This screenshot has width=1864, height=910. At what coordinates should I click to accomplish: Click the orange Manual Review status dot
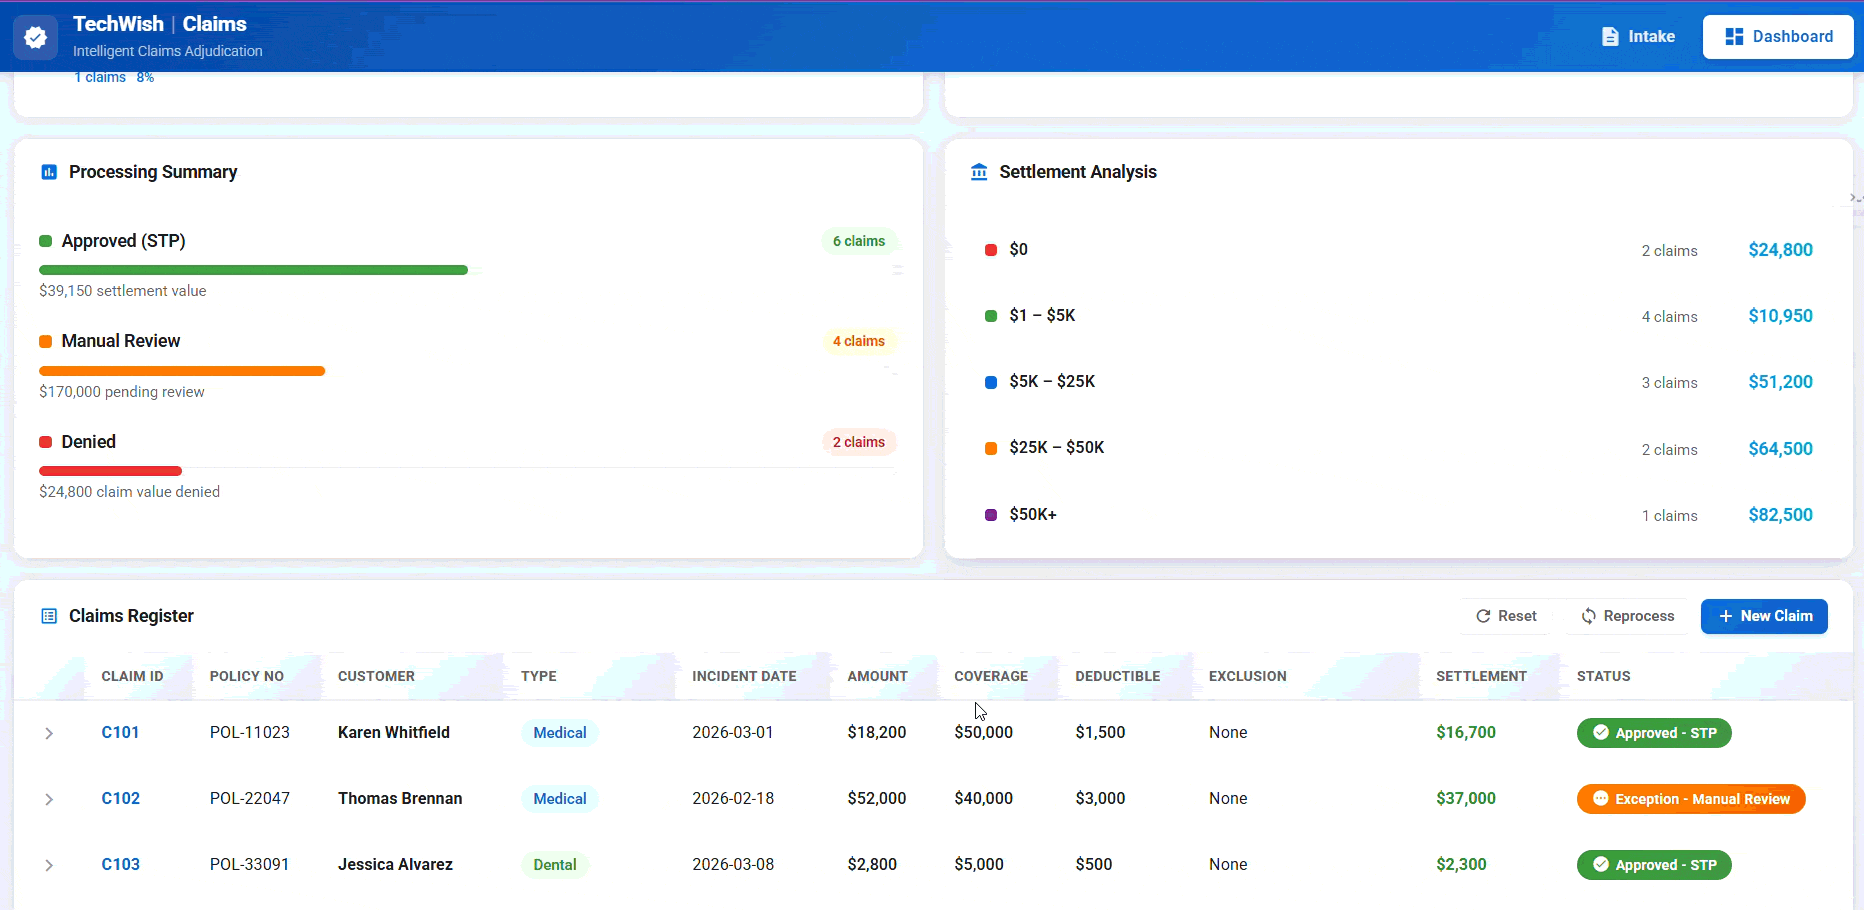pyautogui.click(x=45, y=341)
